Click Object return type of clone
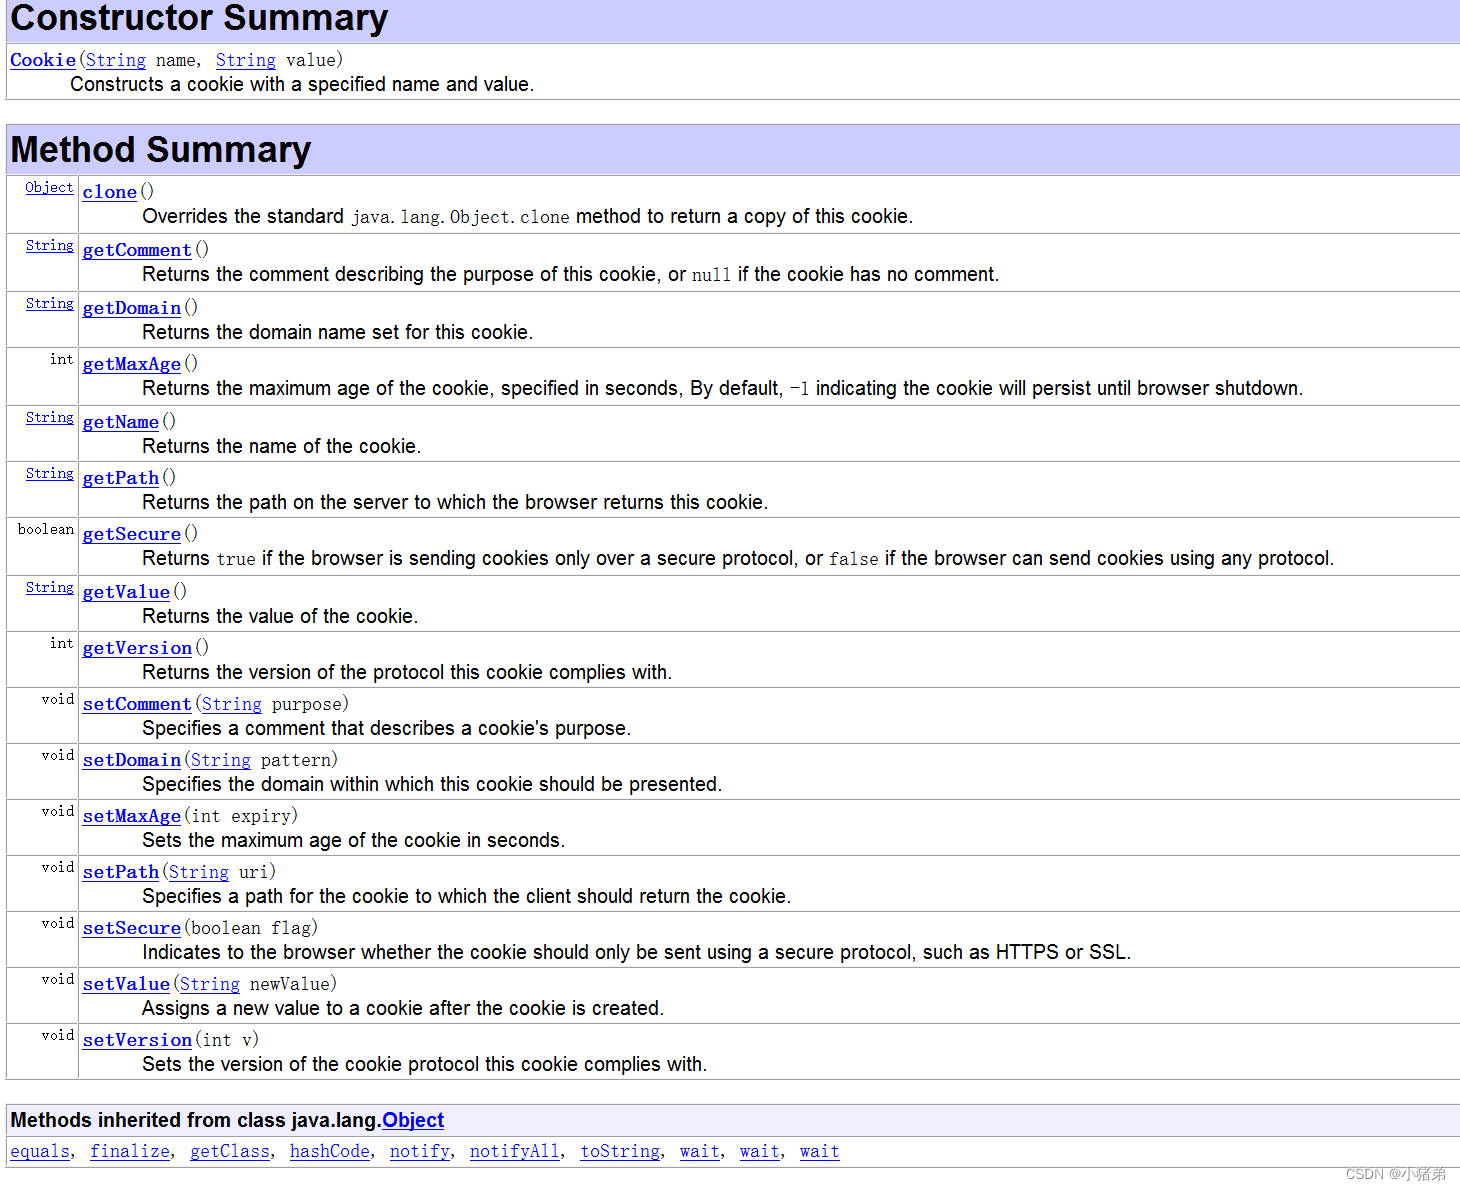This screenshot has width=1460, height=1190. (x=49, y=188)
